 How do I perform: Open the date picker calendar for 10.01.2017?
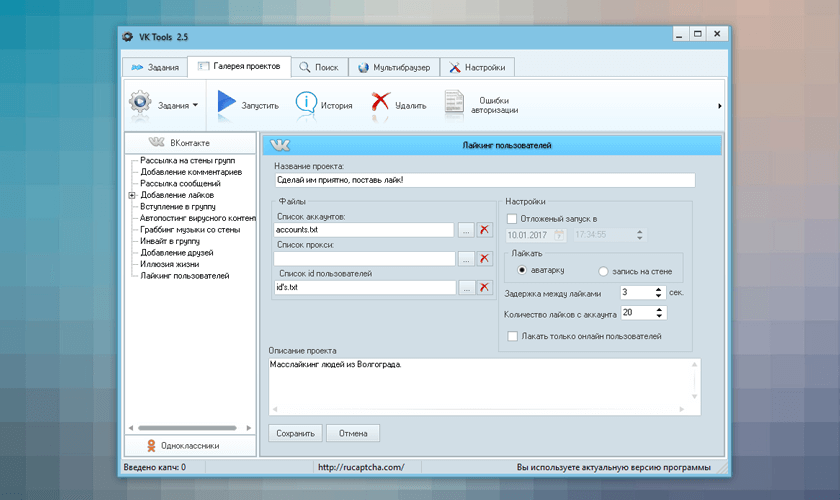pyautogui.click(x=559, y=235)
